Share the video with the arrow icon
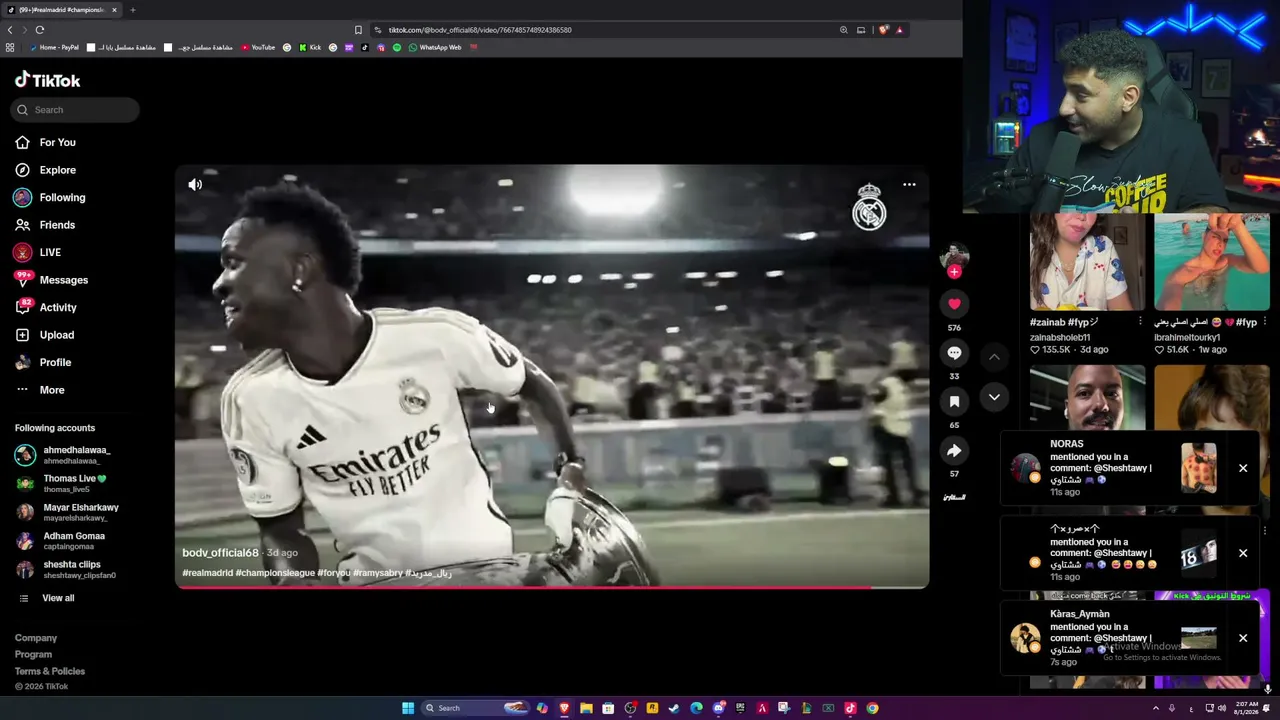Viewport: 1280px width, 720px height. 954,451
